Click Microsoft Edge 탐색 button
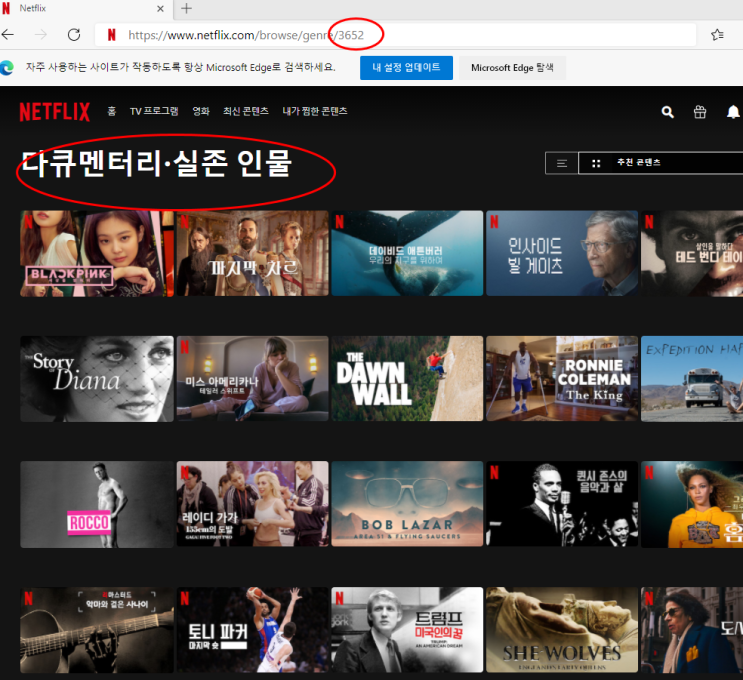Image resolution: width=743 pixels, height=680 pixels. pos(512,68)
